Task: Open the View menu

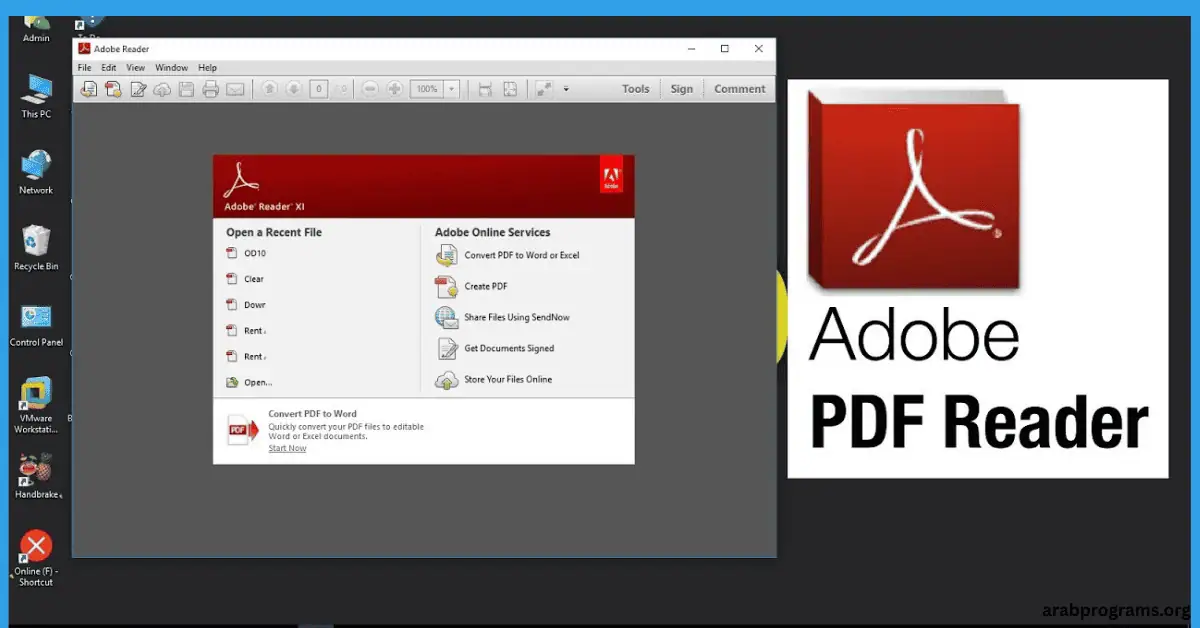Action: (x=136, y=68)
